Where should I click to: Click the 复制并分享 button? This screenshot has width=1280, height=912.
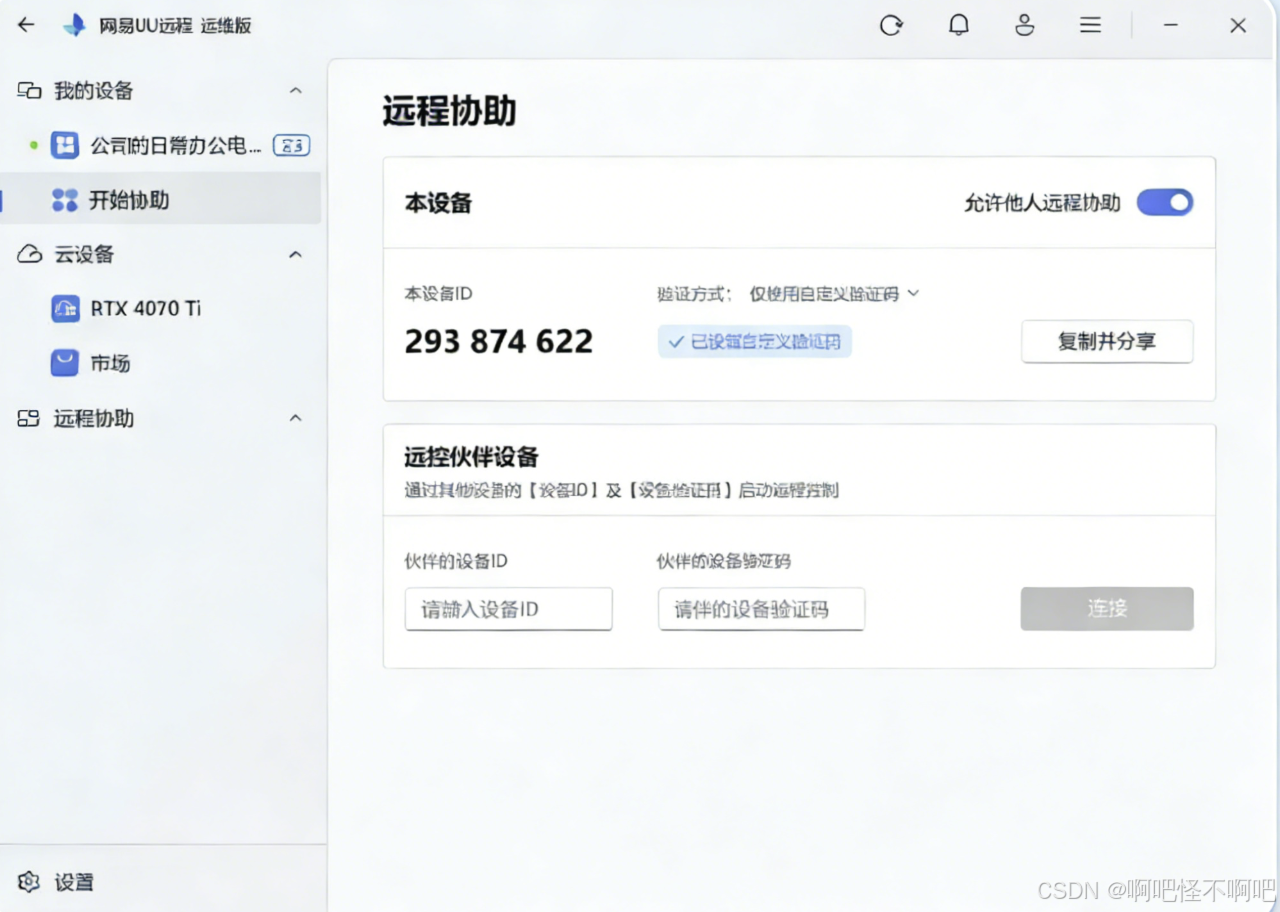pos(1107,341)
